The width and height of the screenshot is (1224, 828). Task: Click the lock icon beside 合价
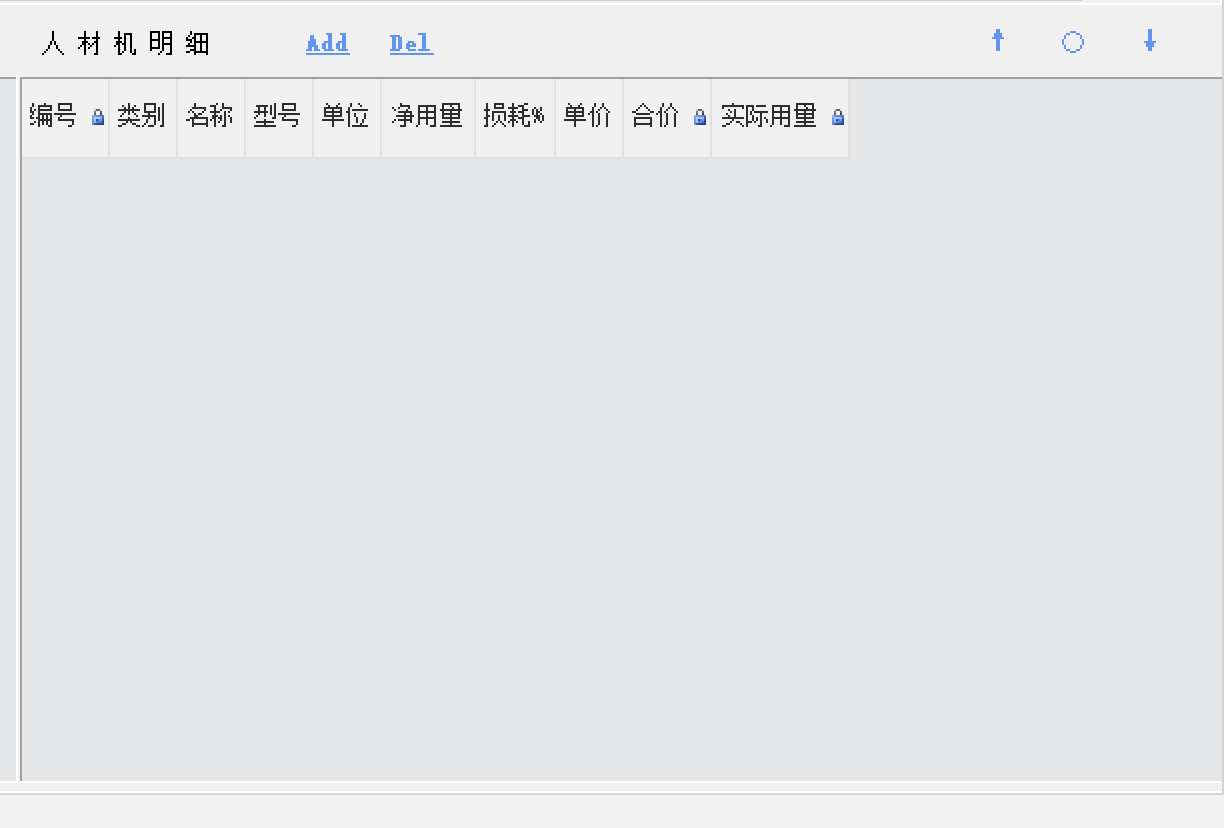pos(700,118)
